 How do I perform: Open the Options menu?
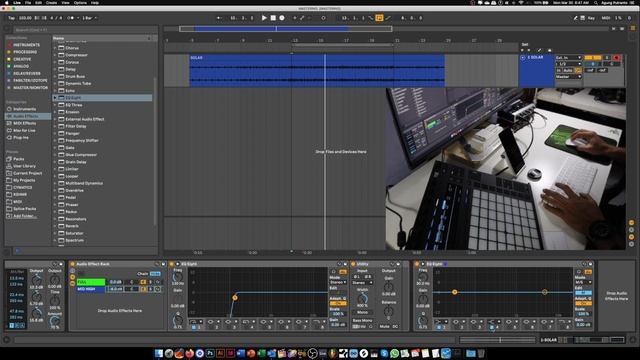click(80, 2)
